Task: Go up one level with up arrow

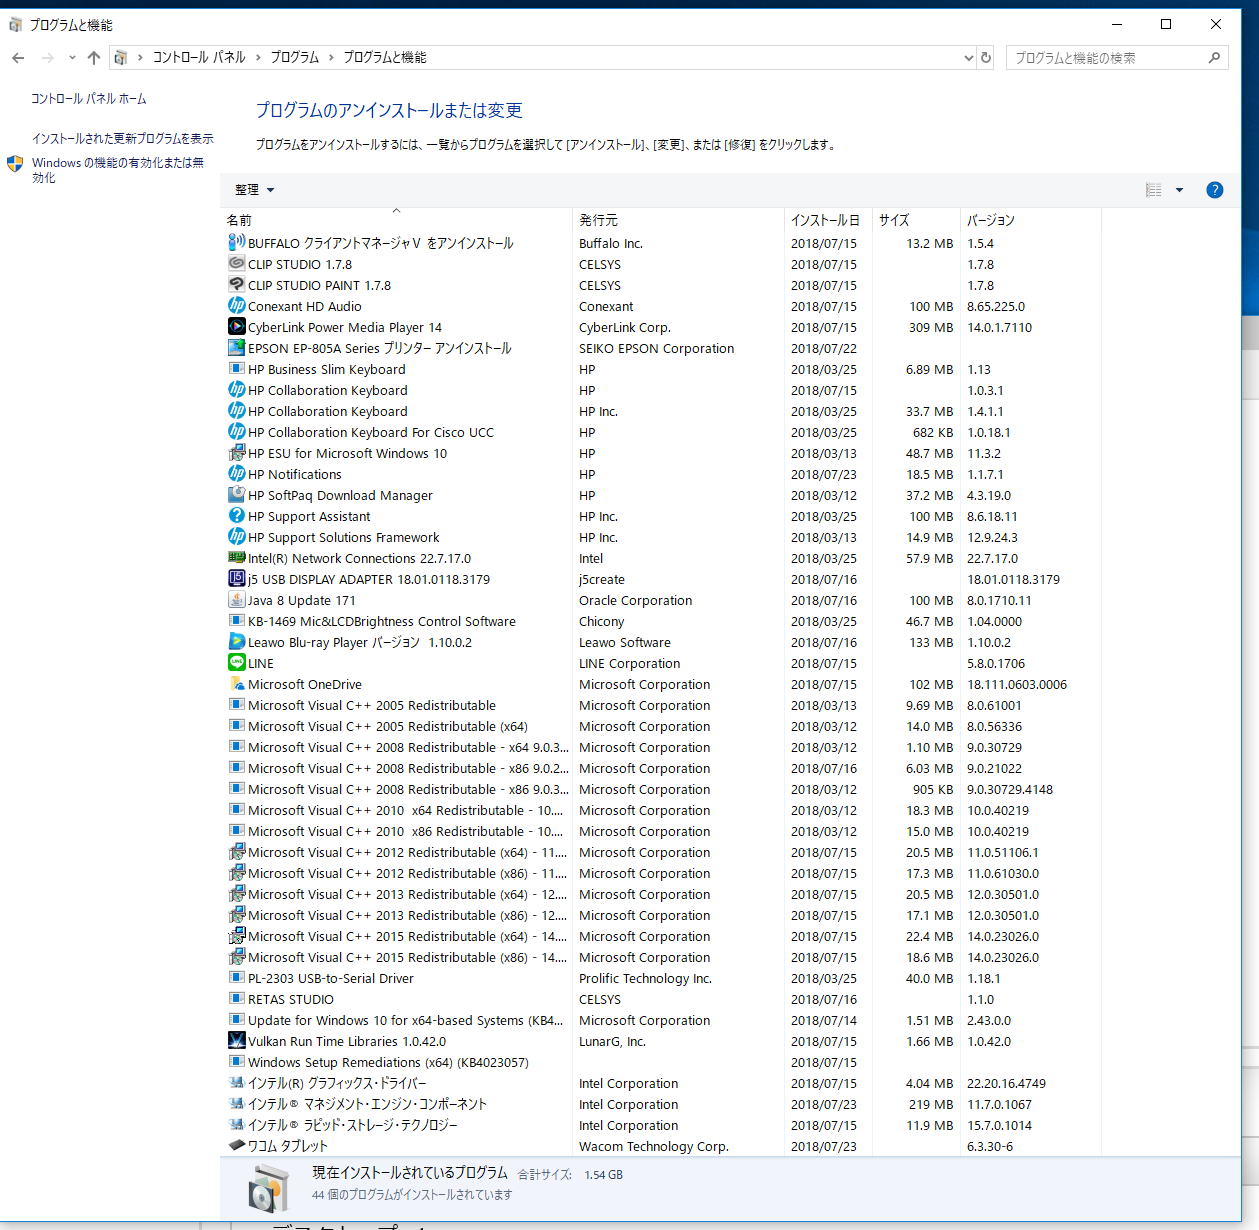Action: 94,58
